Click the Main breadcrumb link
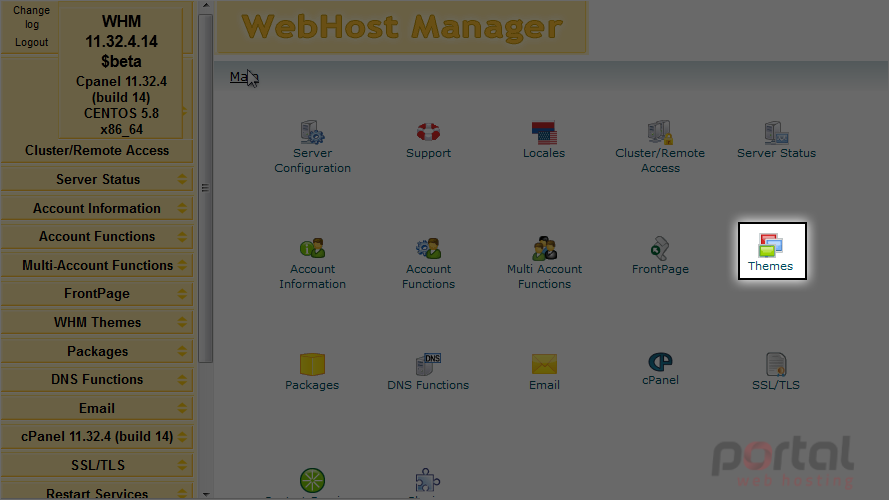Viewport: 889px width, 500px height. (243, 77)
